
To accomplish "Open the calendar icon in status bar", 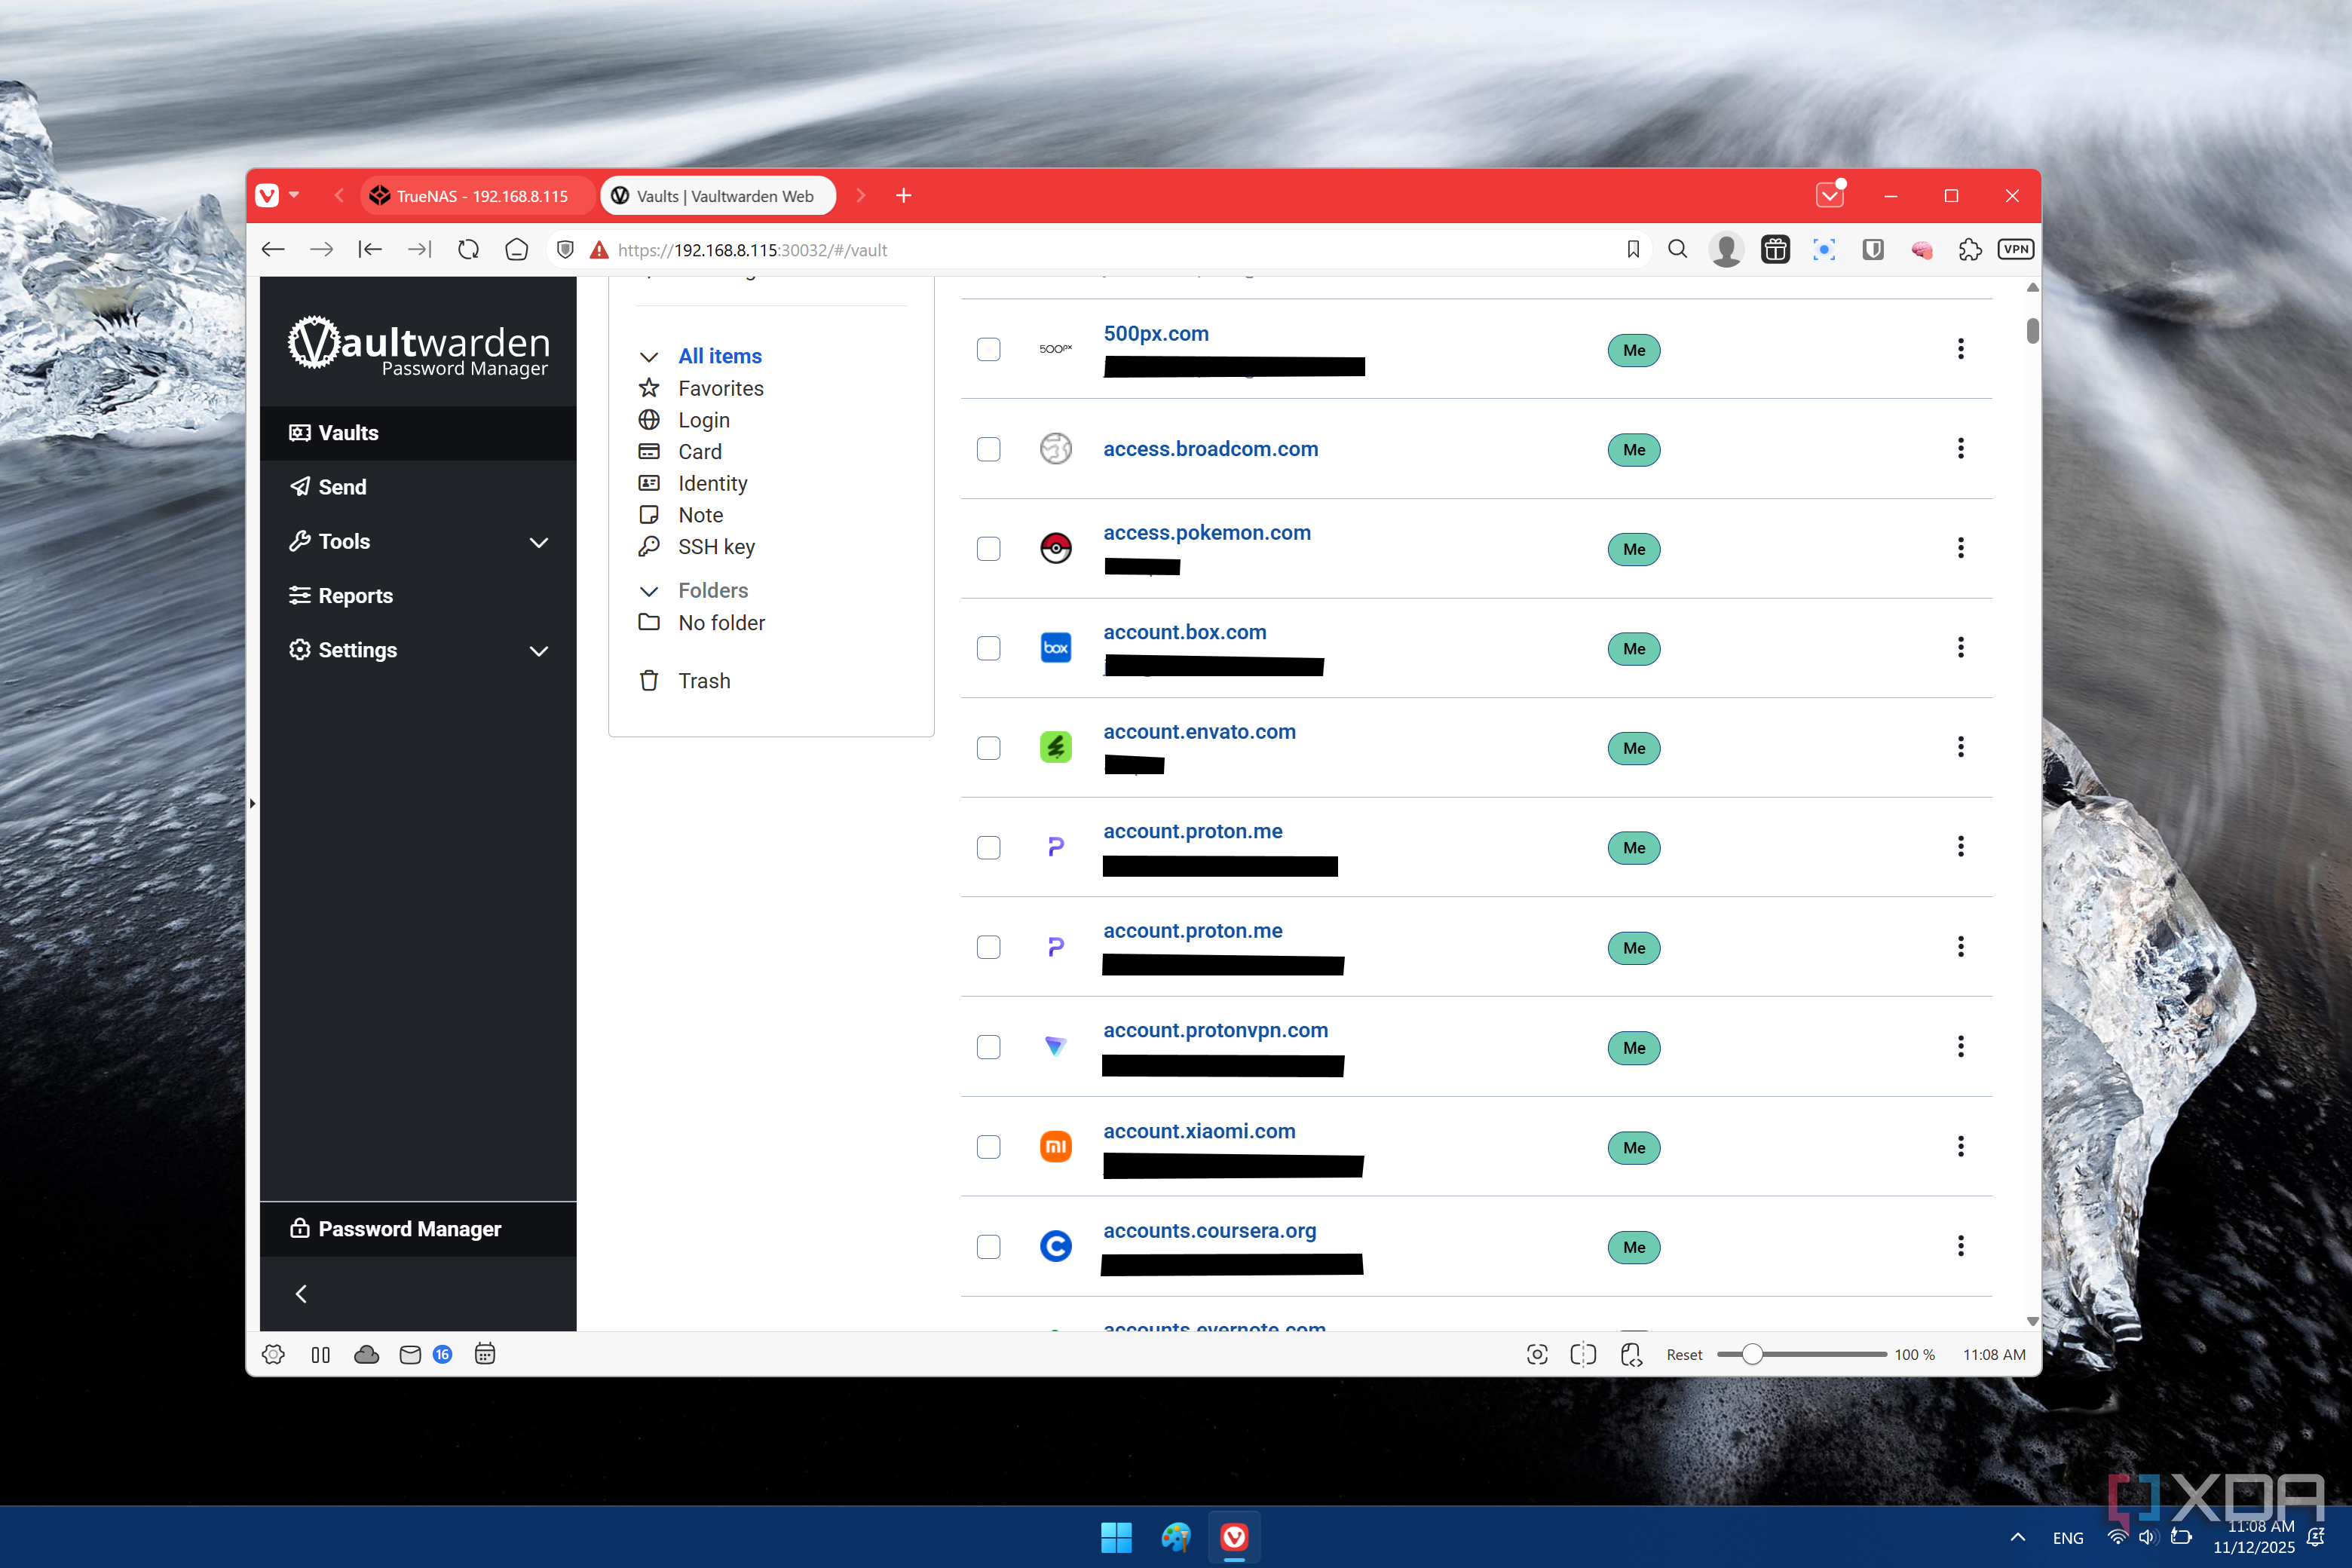I will pyautogui.click(x=485, y=1354).
